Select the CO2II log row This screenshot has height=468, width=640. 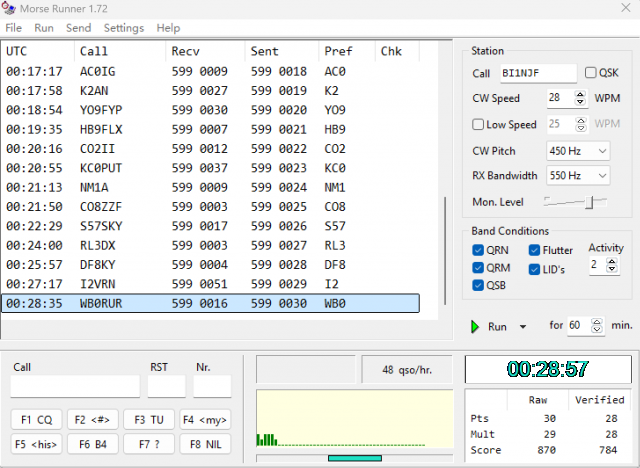click(211, 149)
